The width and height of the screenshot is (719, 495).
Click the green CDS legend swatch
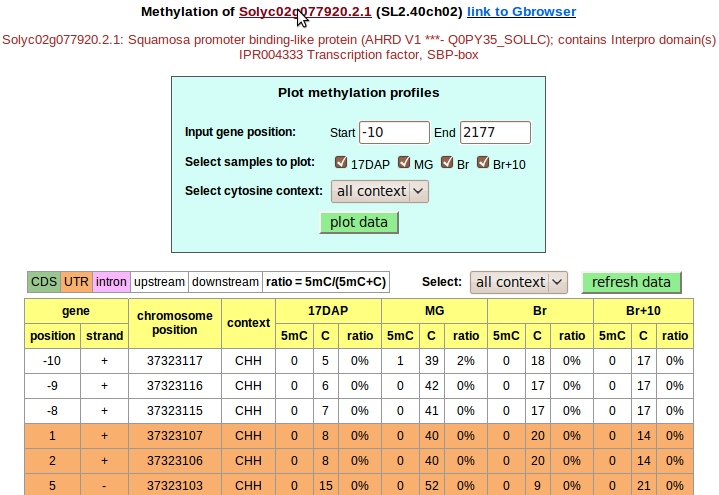[44, 282]
